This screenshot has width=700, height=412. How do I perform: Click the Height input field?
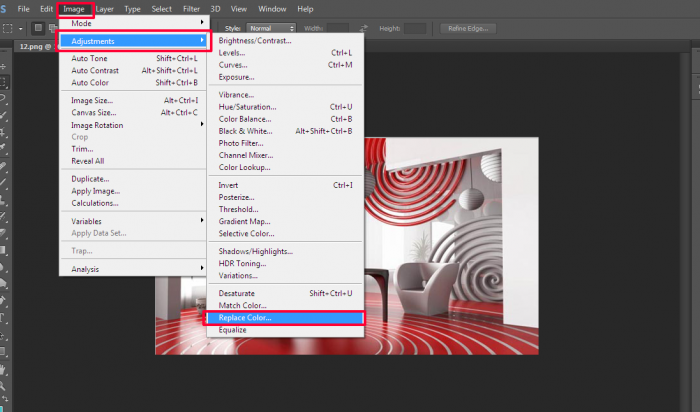pyautogui.click(x=415, y=28)
